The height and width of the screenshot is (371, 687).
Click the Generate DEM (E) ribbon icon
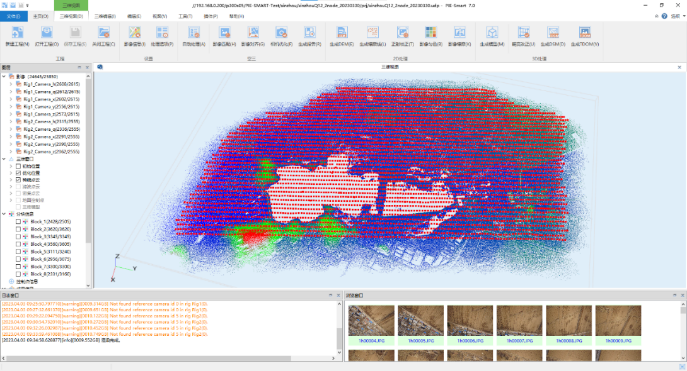click(342, 32)
